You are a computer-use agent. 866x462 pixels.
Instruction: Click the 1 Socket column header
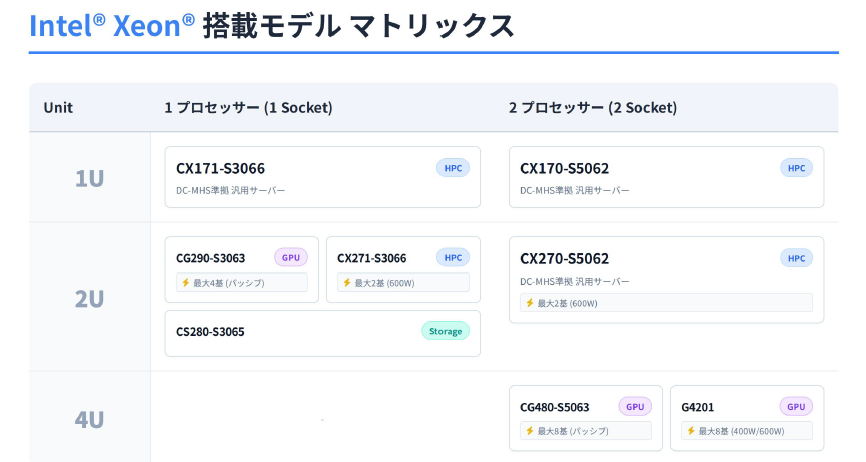(248, 107)
